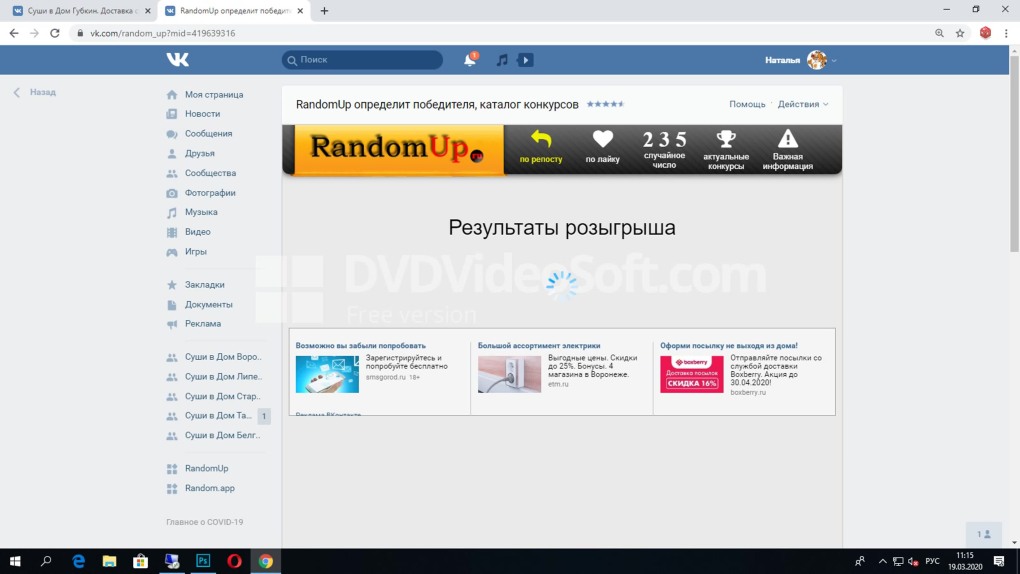The height and width of the screenshot is (574, 1020).
Task: Open Сообщения in sidebar
Action: [208, 133]
